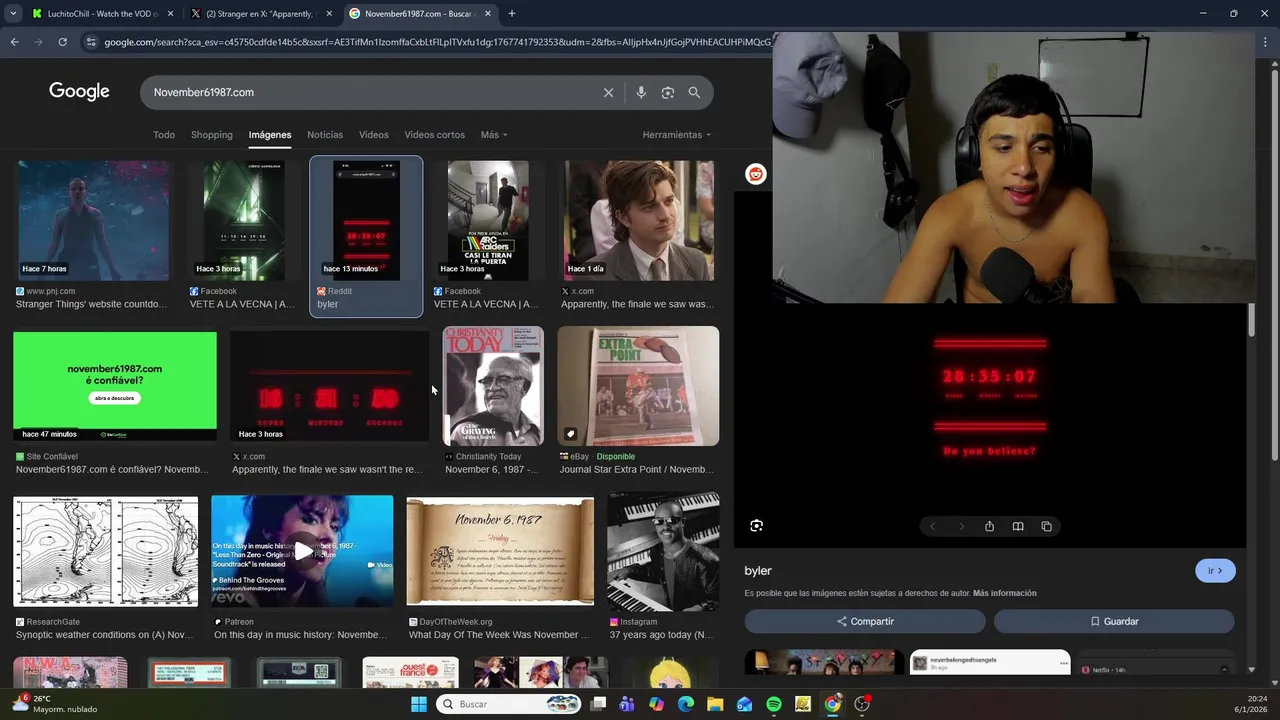Click the preview panel vertical scrollbar
The width and height of the screenshot is (1280, 720).
[x=1251, y=320]
